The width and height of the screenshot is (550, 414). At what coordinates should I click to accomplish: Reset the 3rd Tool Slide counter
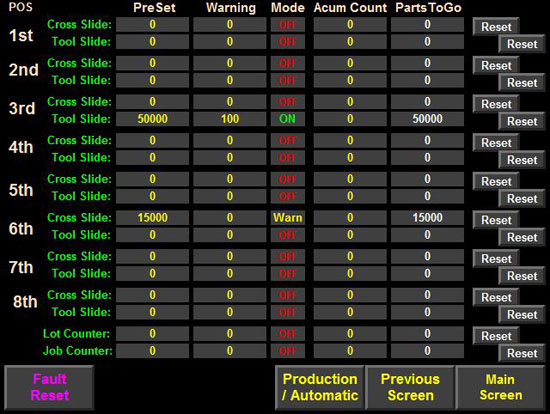522,121
